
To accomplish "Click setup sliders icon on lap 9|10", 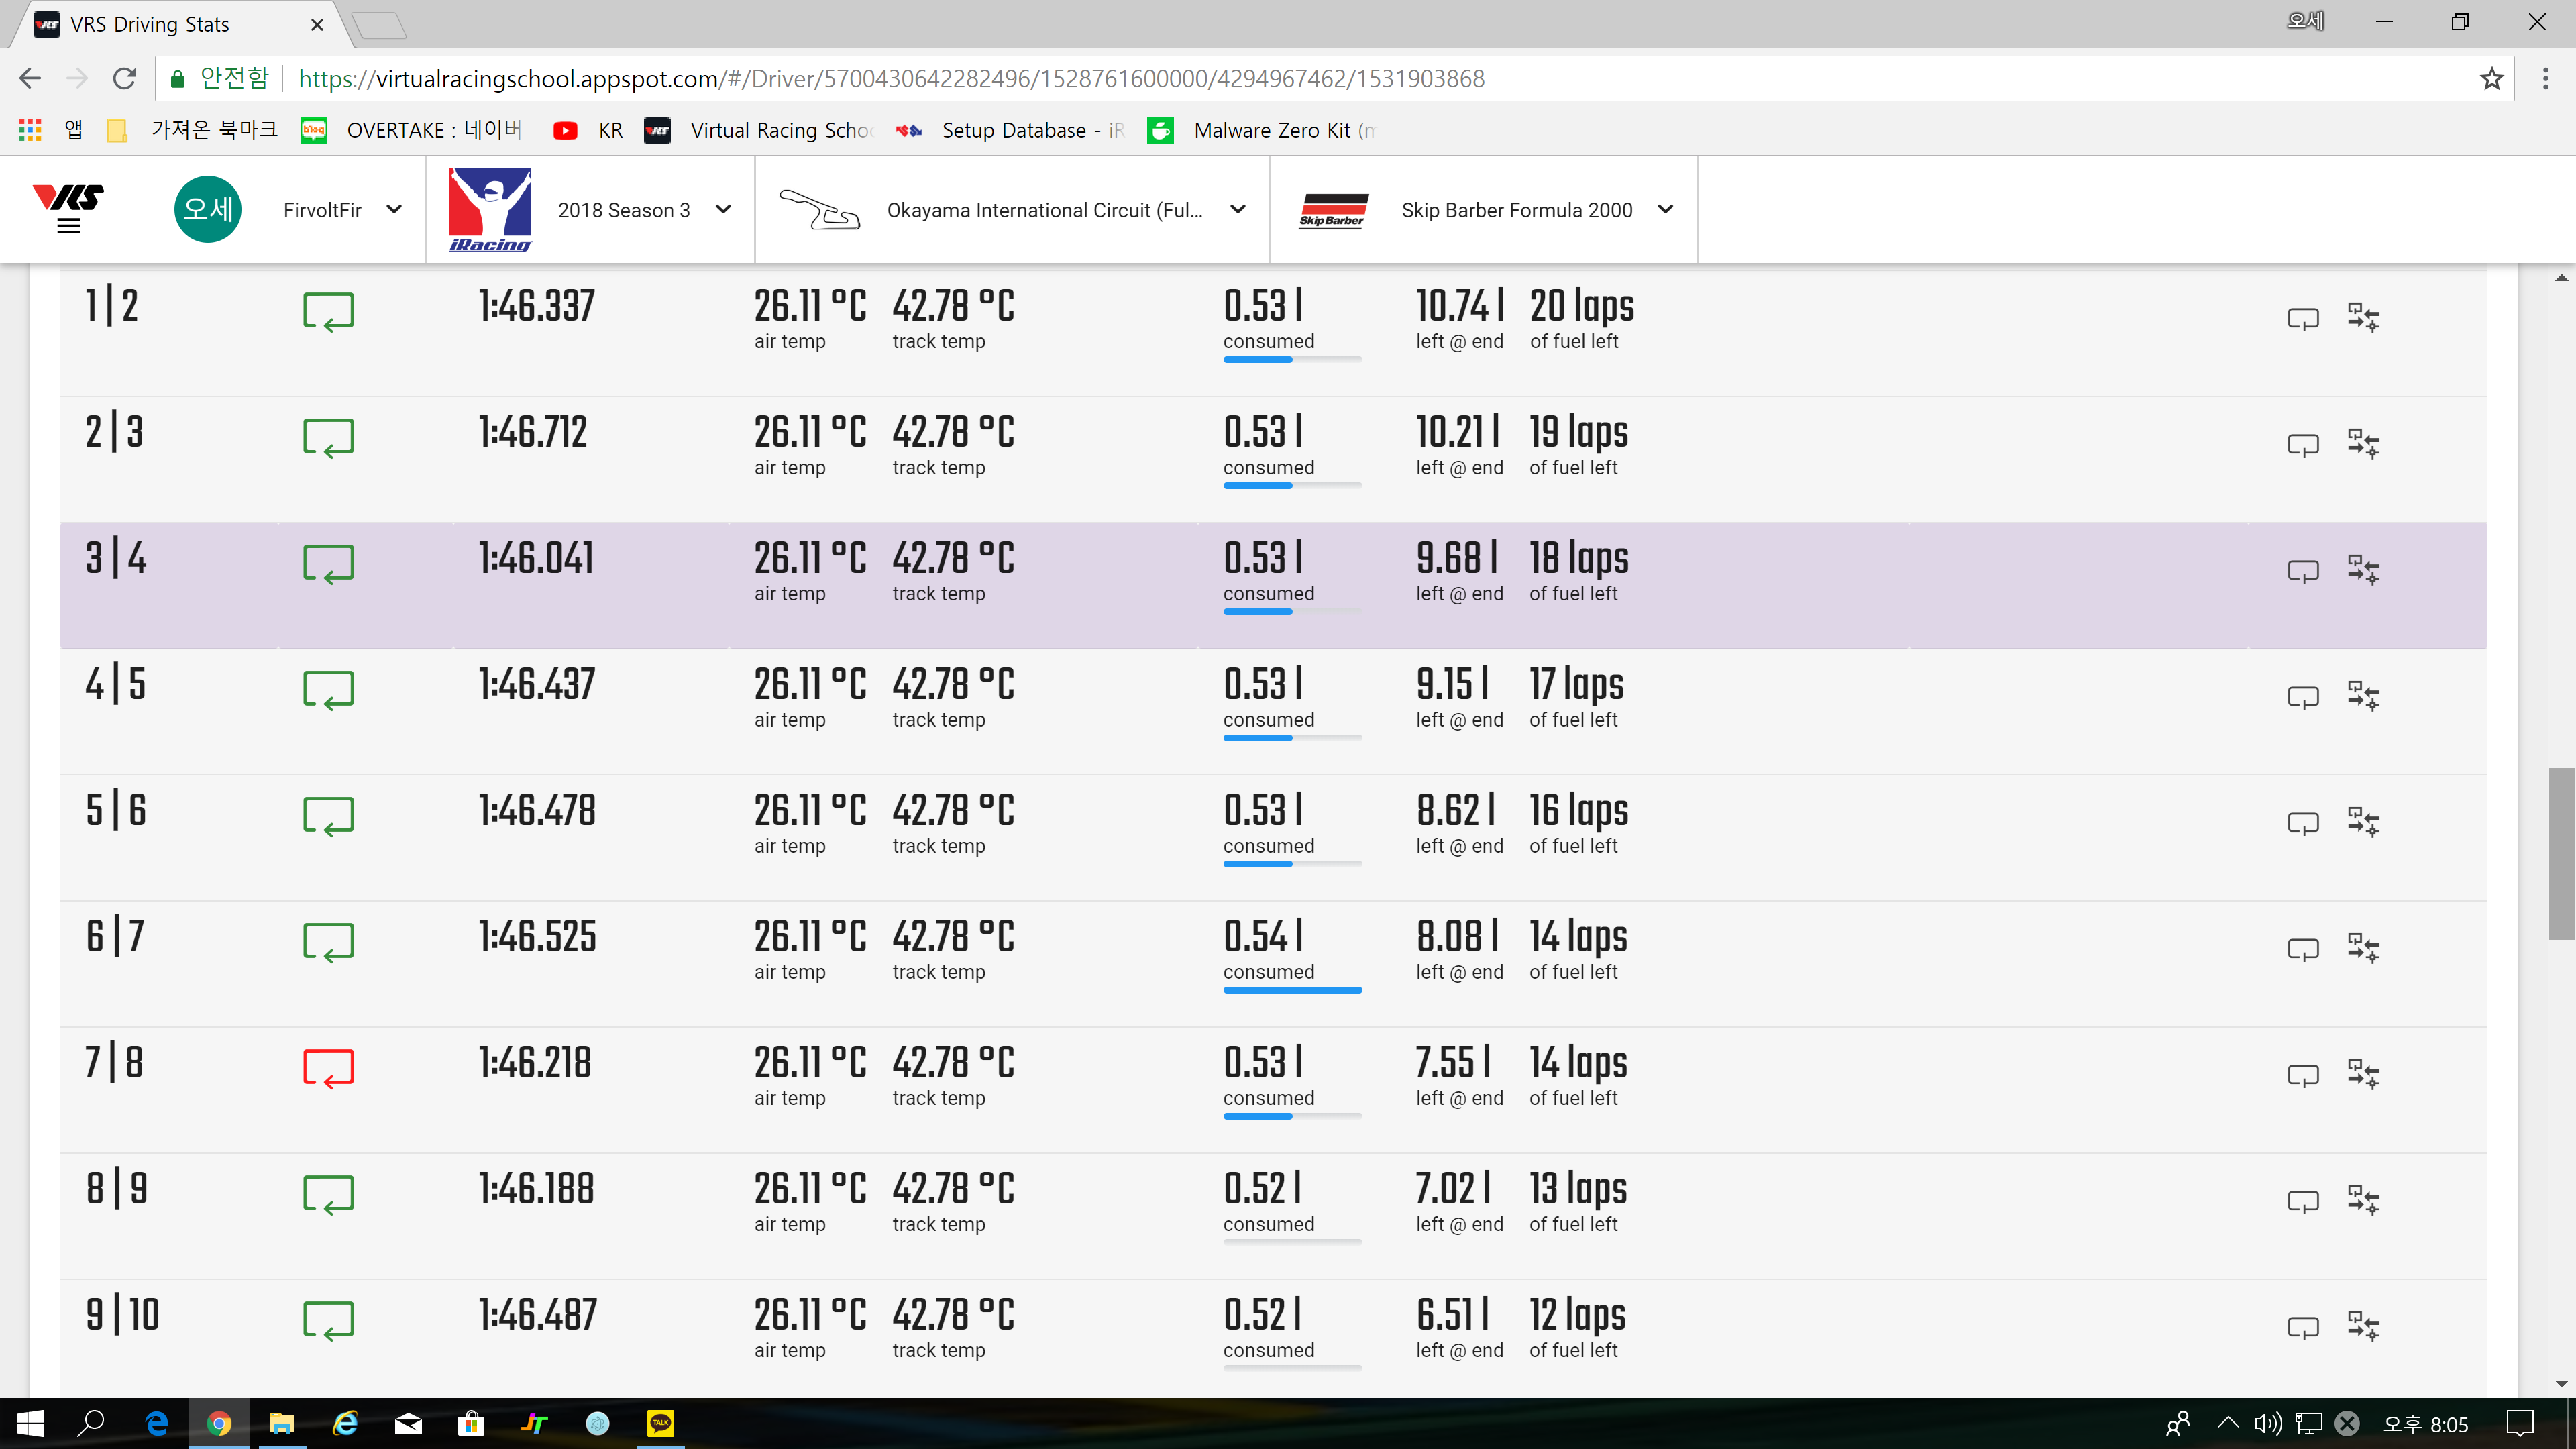I will (x=2363, y=1326).
